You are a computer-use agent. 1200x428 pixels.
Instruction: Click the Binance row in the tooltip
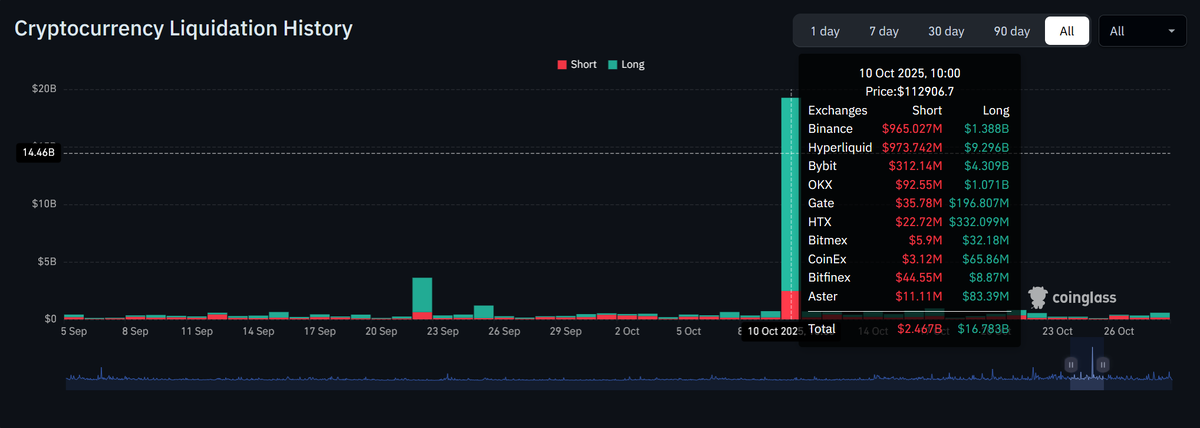coord(909,129)
